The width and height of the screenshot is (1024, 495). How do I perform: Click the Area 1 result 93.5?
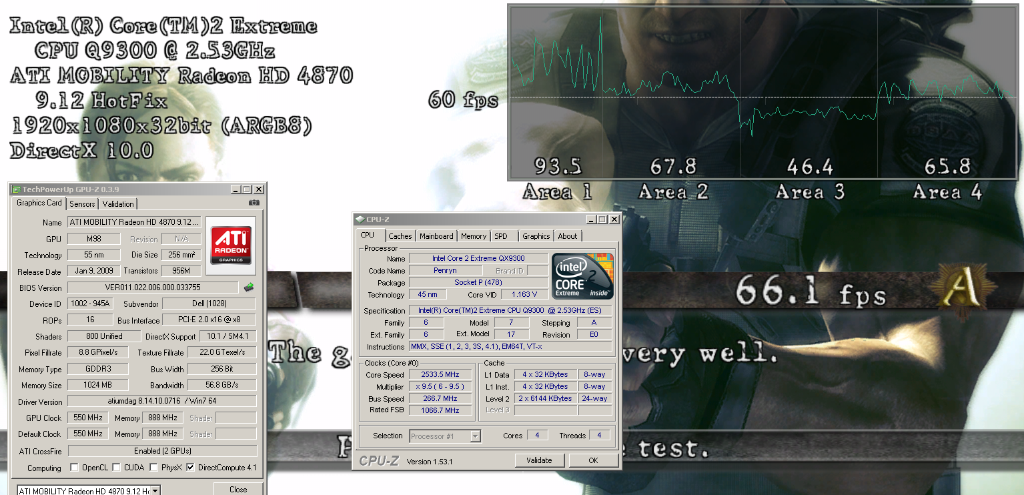[x=558, y=167]
